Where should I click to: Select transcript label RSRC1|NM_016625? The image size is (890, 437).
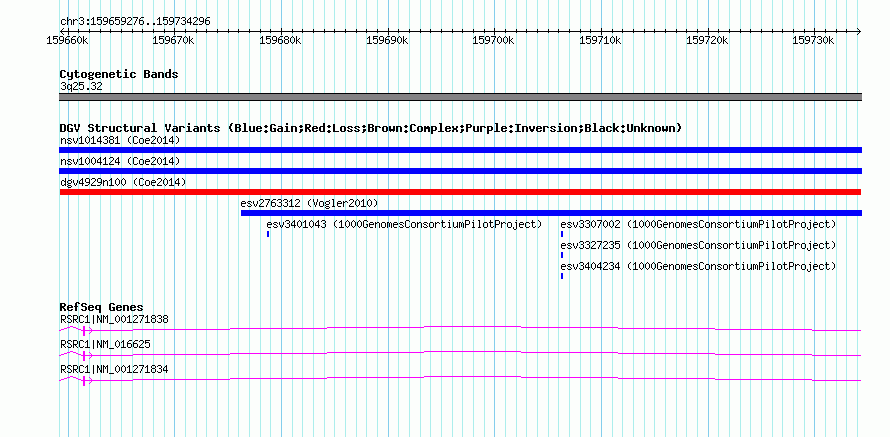tap(106, 344)
